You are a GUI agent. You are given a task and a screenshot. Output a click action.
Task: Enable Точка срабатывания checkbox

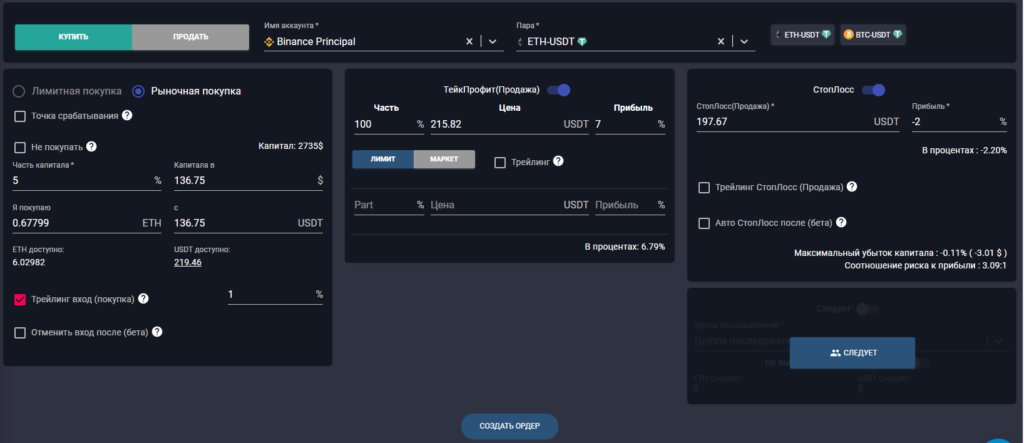tap(20, 116)
